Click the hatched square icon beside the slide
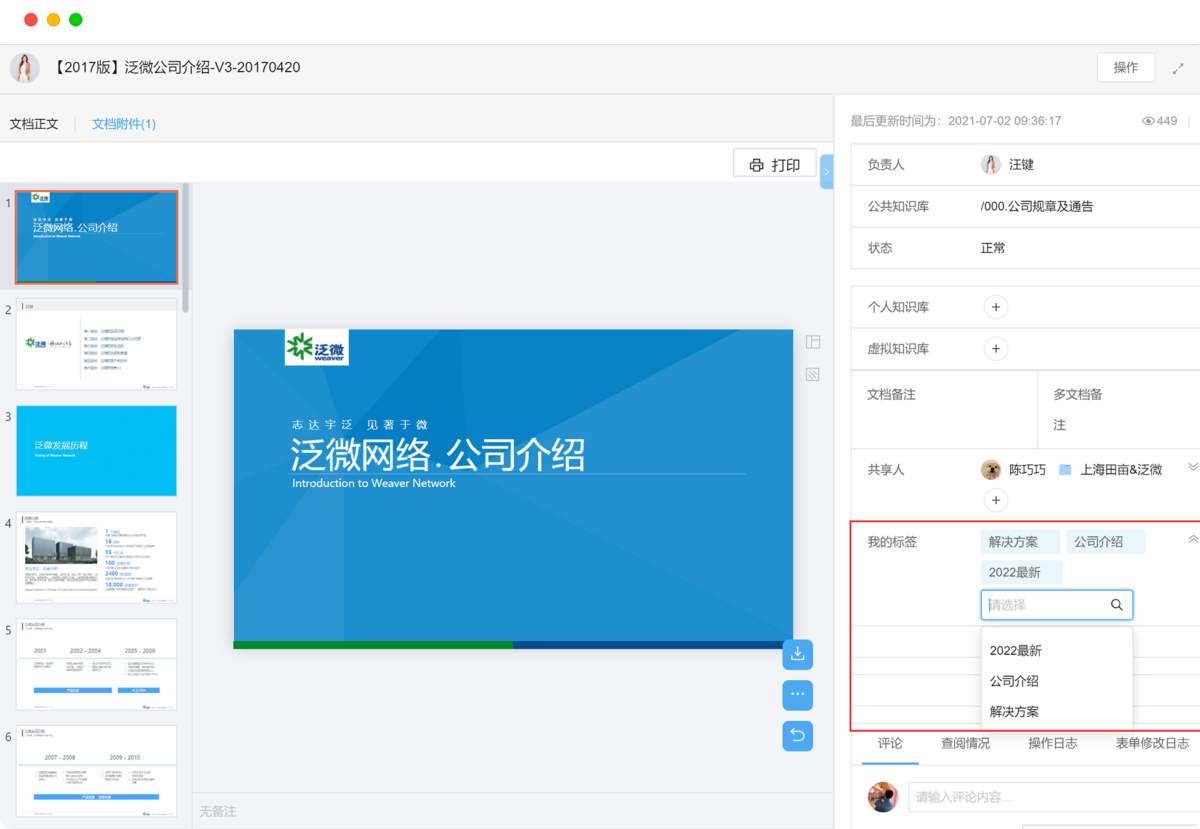The width and height of the screenshot is (1200, 829). 813,375
